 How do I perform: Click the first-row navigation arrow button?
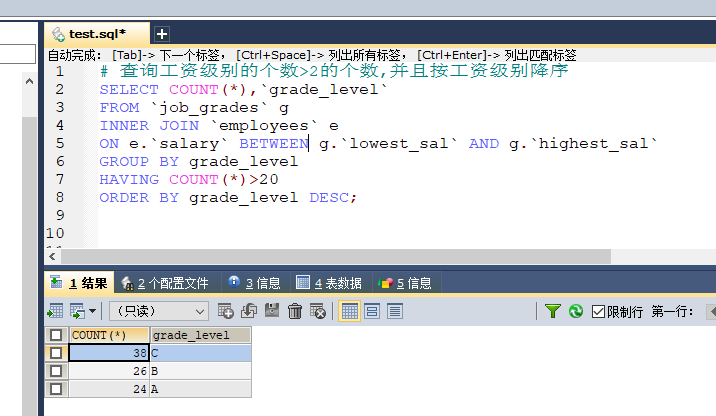click(x=711, y=312)
